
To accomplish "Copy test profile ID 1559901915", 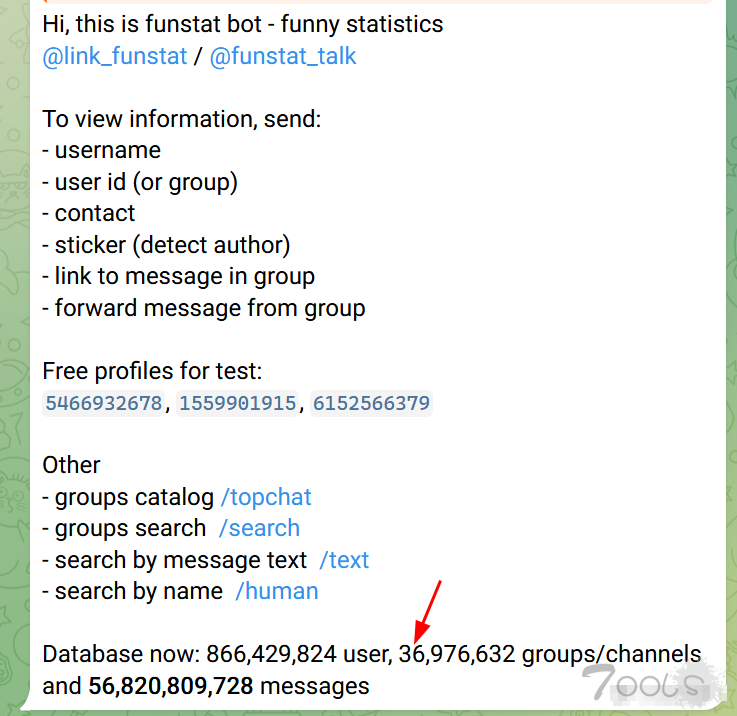I will tap(237, 403).
